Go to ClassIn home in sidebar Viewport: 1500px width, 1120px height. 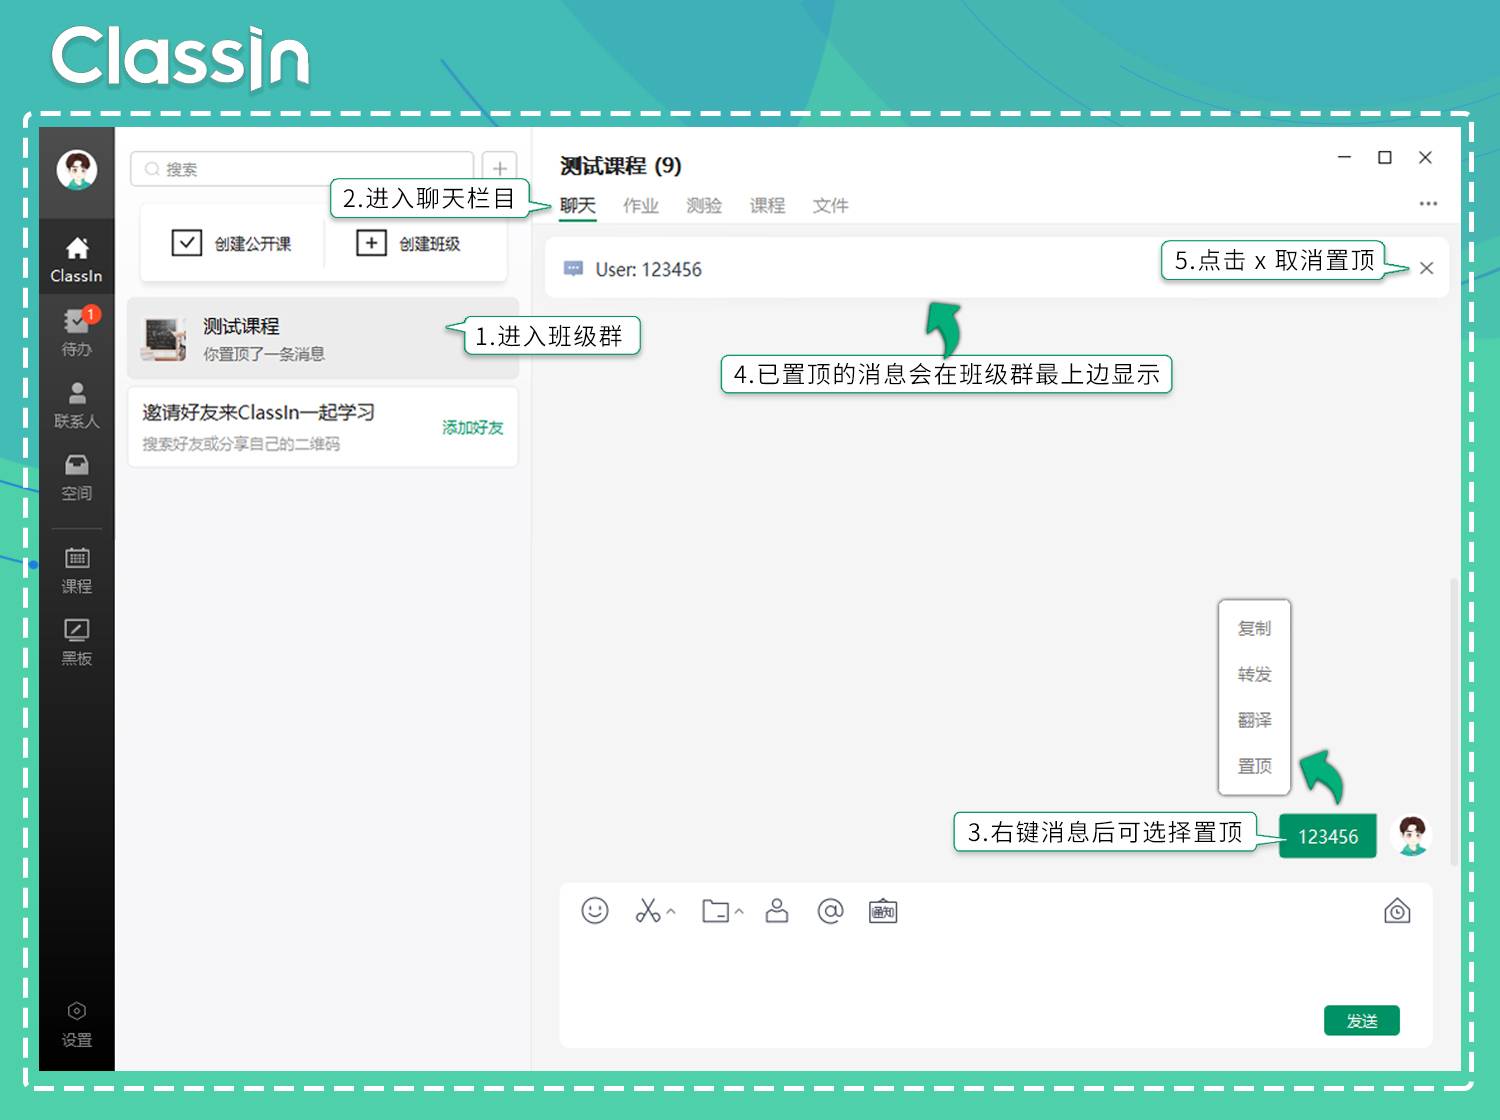[77, 260]
